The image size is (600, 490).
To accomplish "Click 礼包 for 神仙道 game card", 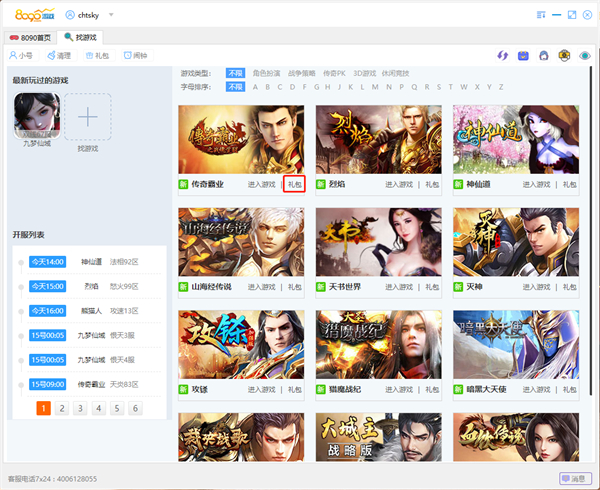I will pos(569,184).
